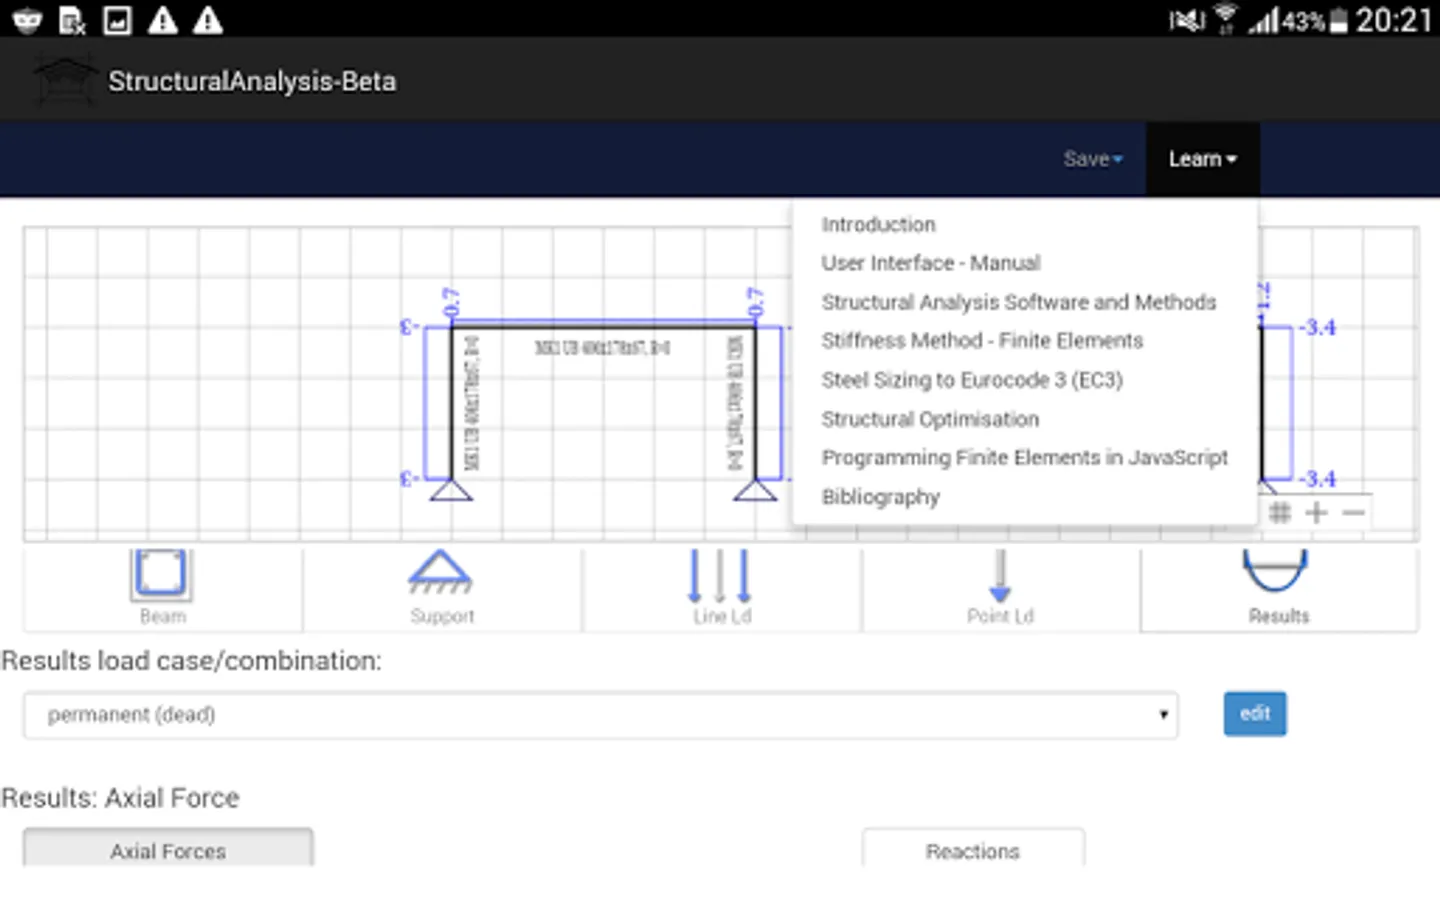The height and width of the screenshot is (900, 1440).
Task: Switch to the Reactions tab
Action: (x=972, y=850)
